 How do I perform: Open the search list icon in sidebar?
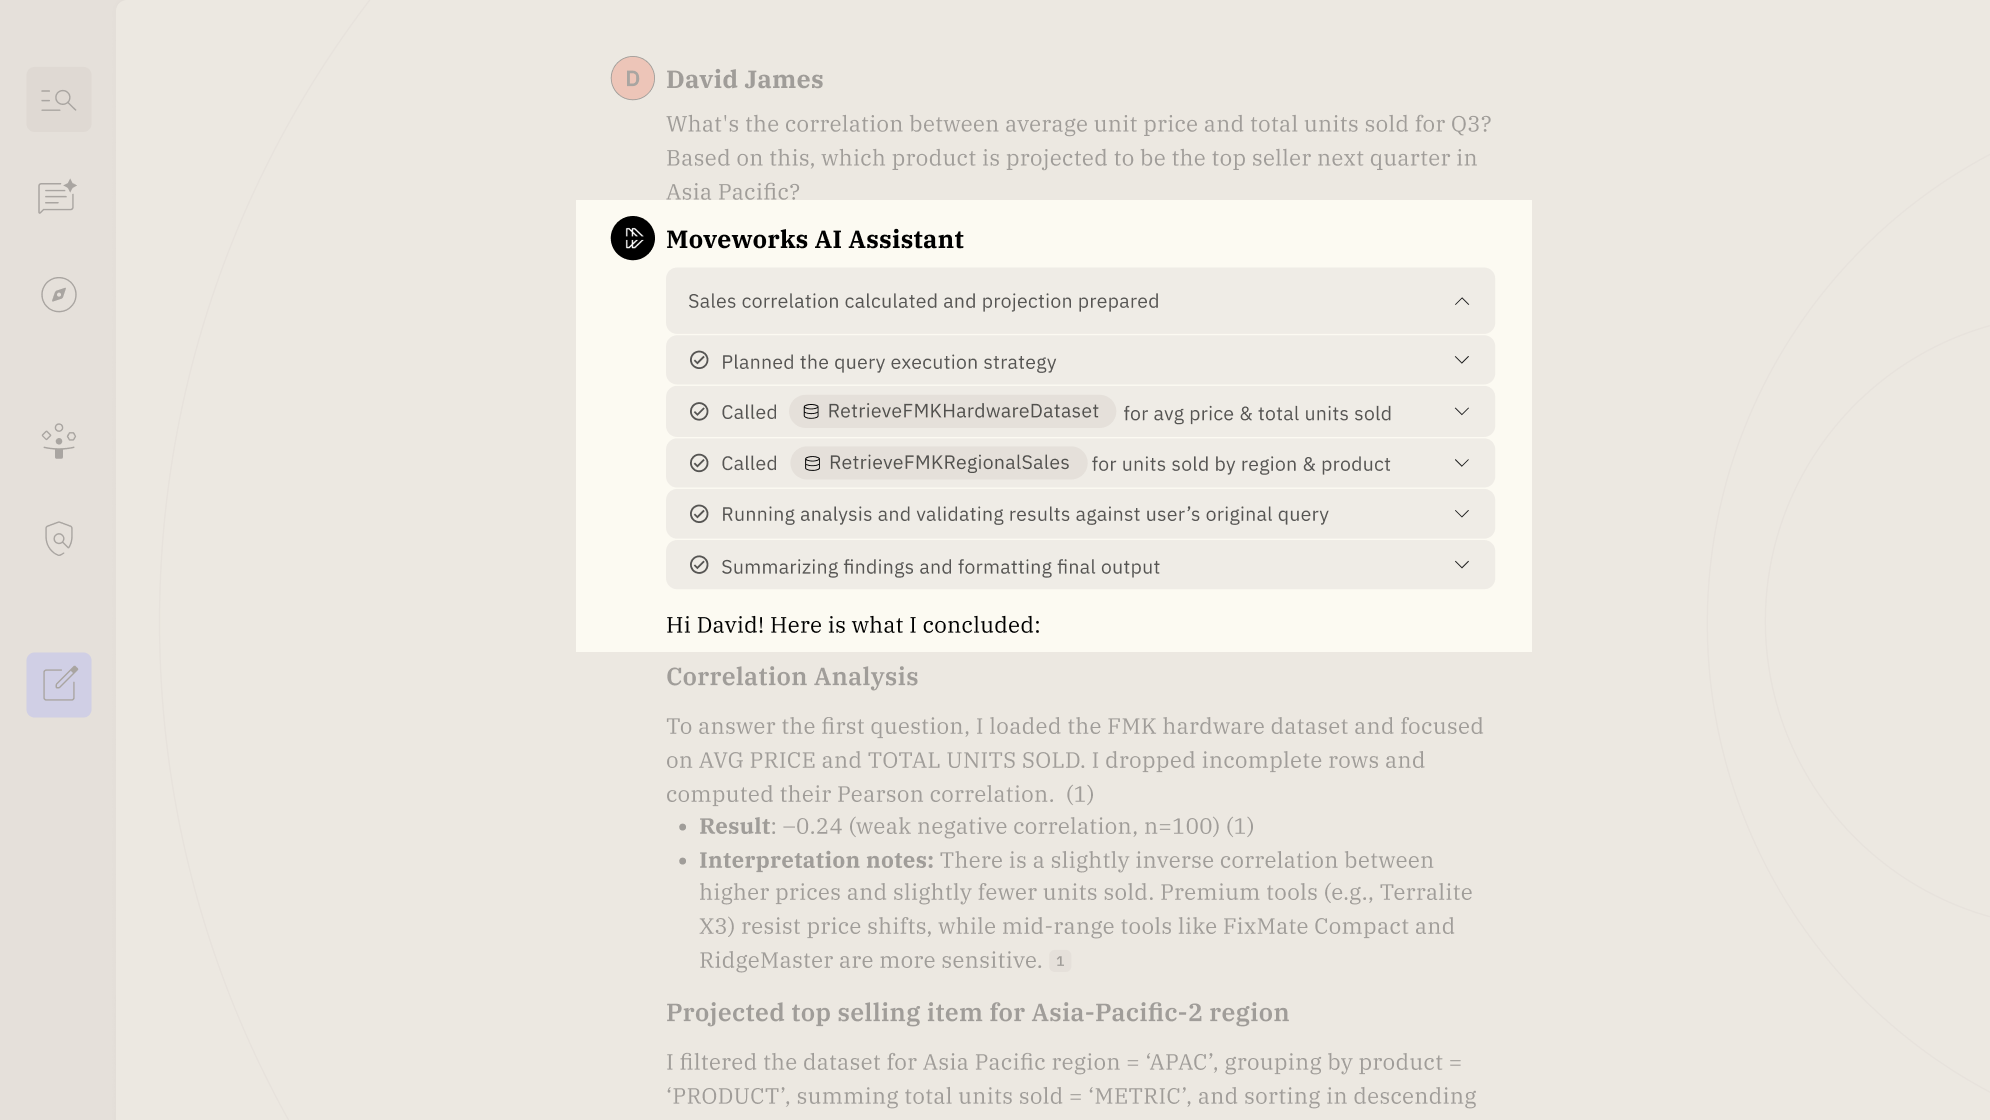[x=59, y=100]
